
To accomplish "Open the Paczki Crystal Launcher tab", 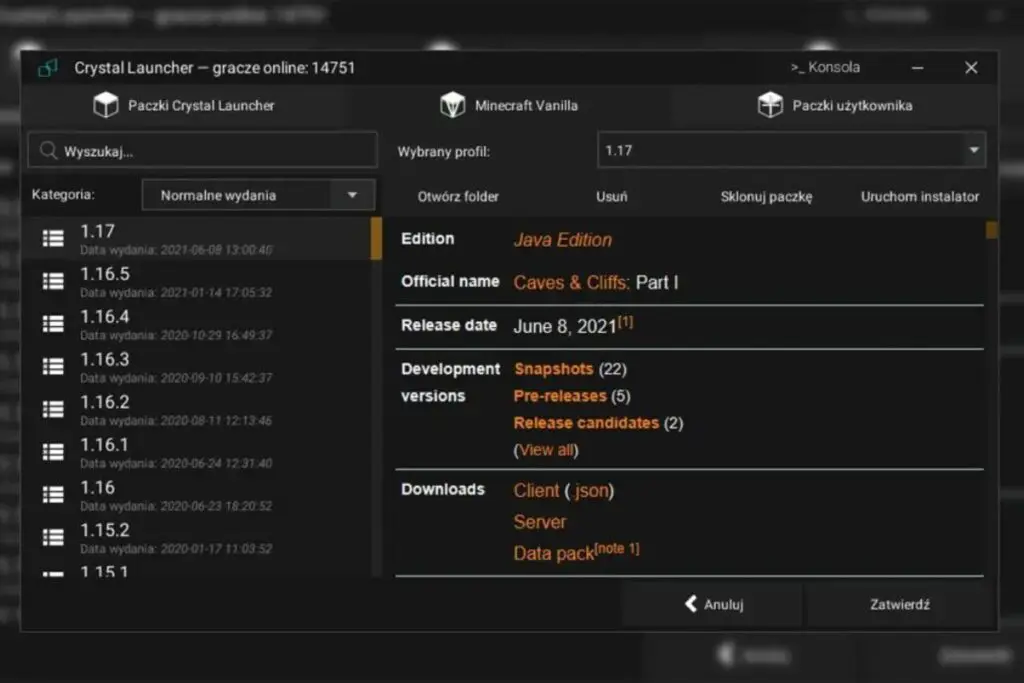I will [x=184, y=105].
